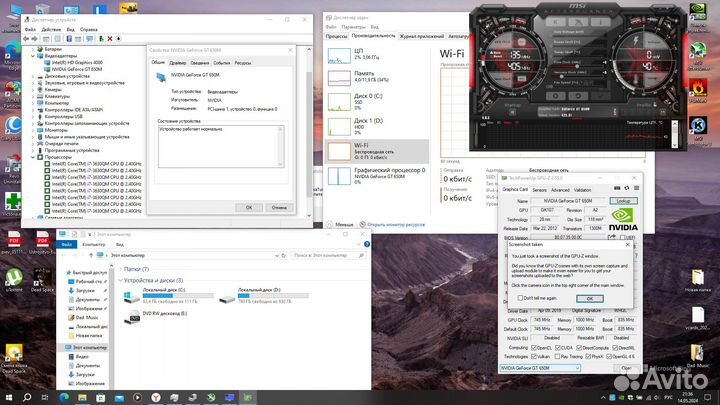Collapse the Видеоадаптеры node in Device Manager
720x405 pixels.
pyautogui.click(x=33, y=56)
